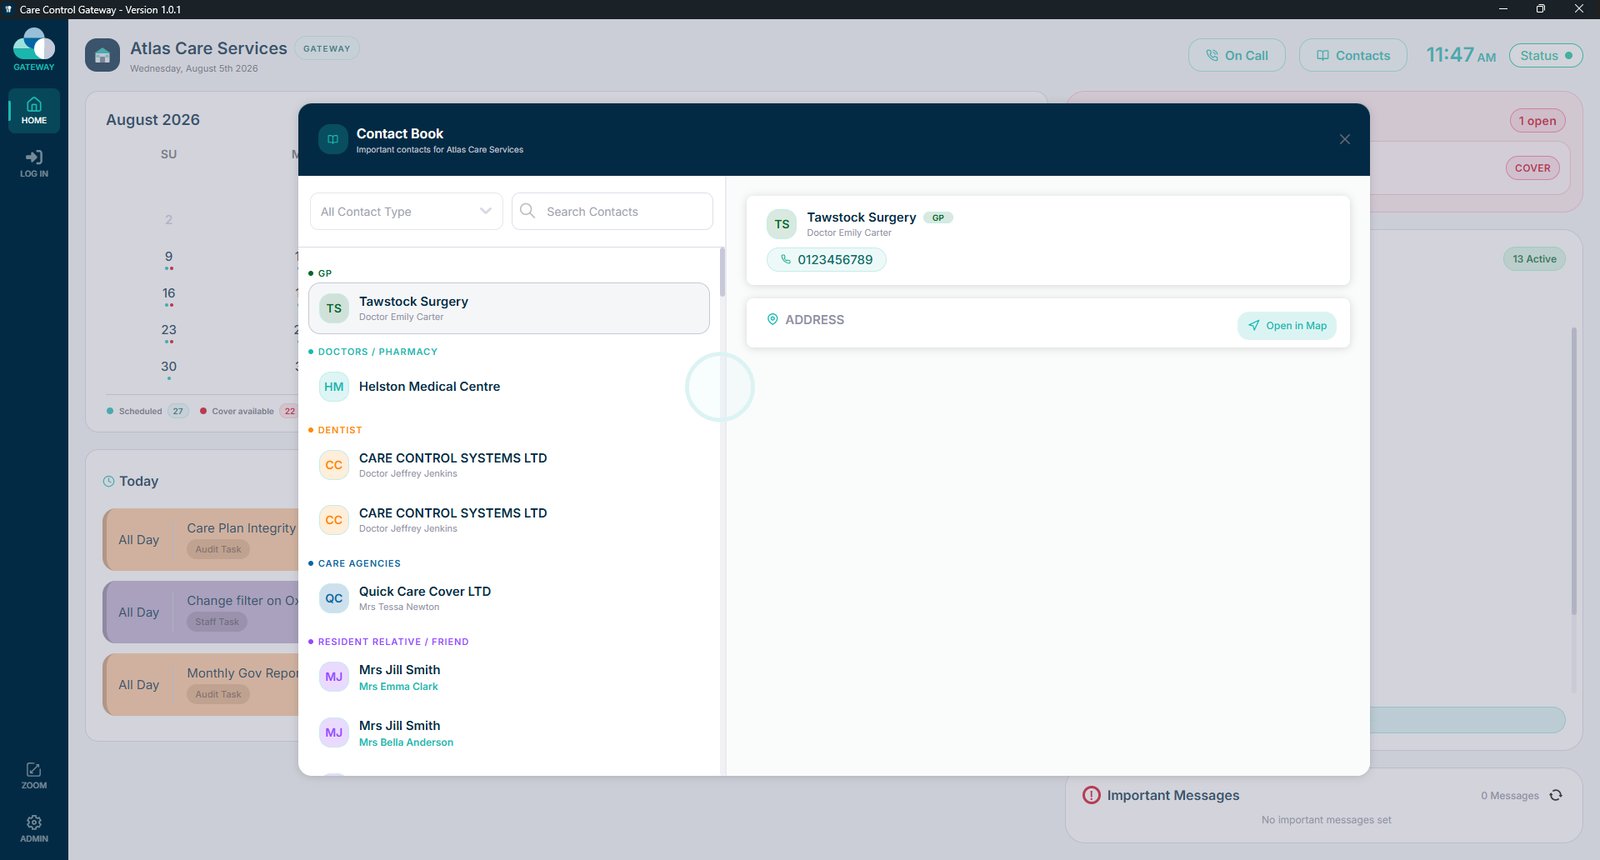Select Mrs Jill Smith with Mrs Bella Anderson
Viewport: 1600px width, 860px height.
(509, 733)
